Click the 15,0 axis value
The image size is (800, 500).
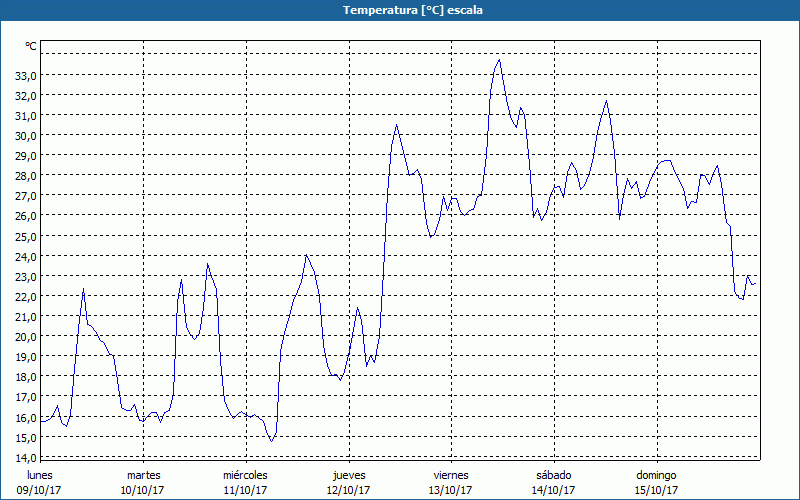click(25, 437)
